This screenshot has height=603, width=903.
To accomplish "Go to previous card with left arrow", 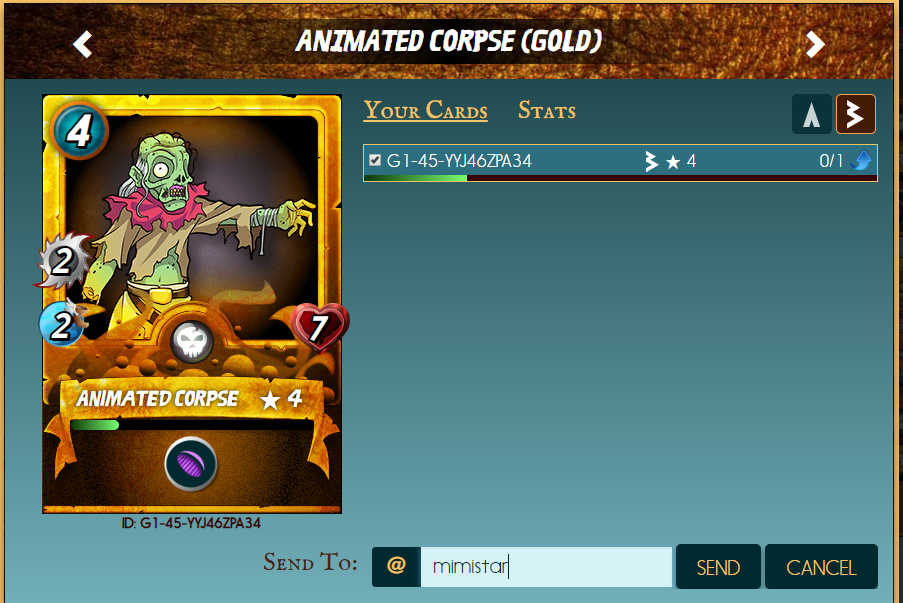I will coord(83,44).
